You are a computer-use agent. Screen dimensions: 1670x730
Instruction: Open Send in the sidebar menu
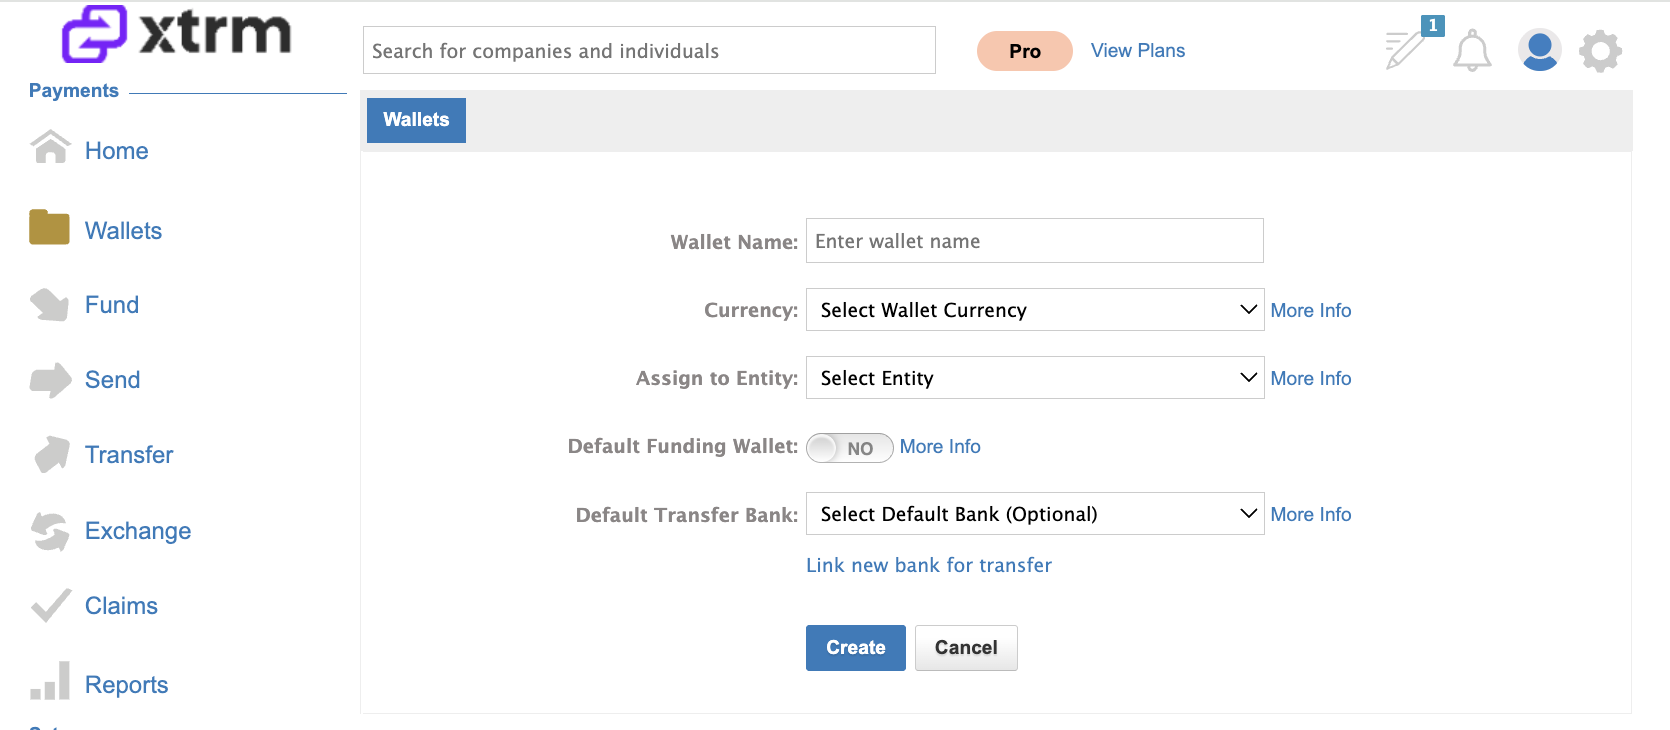[112, 380]
